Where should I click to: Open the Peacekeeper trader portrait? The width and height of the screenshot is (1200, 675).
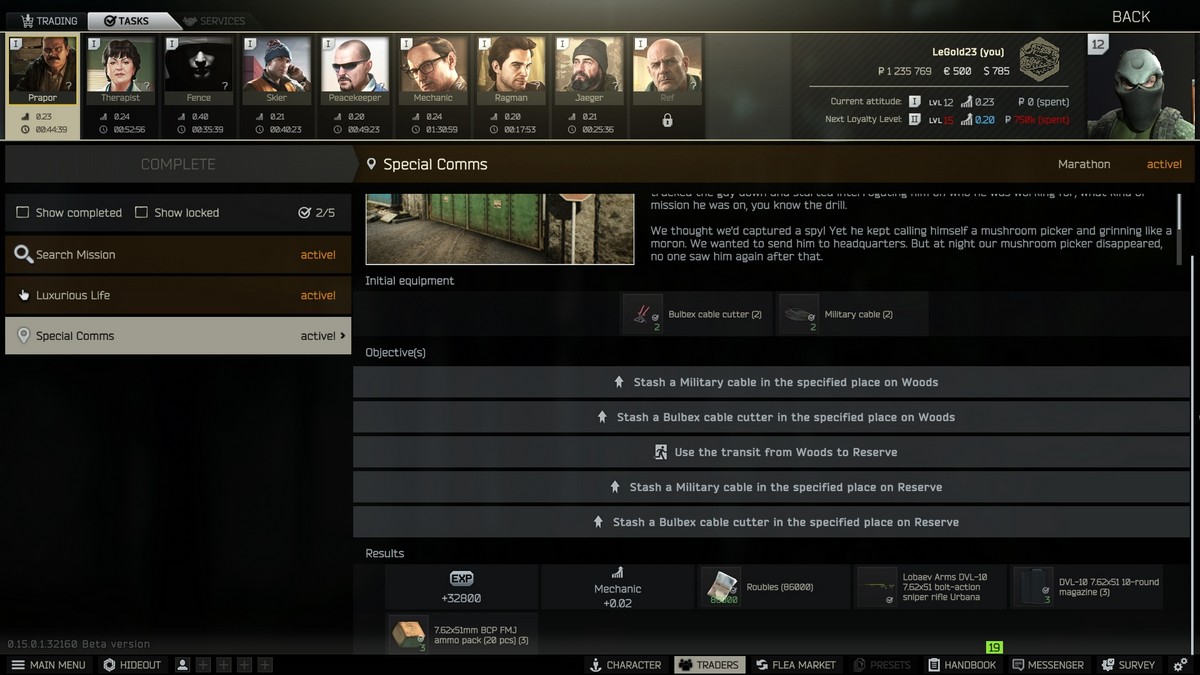(x=355, y=72)
